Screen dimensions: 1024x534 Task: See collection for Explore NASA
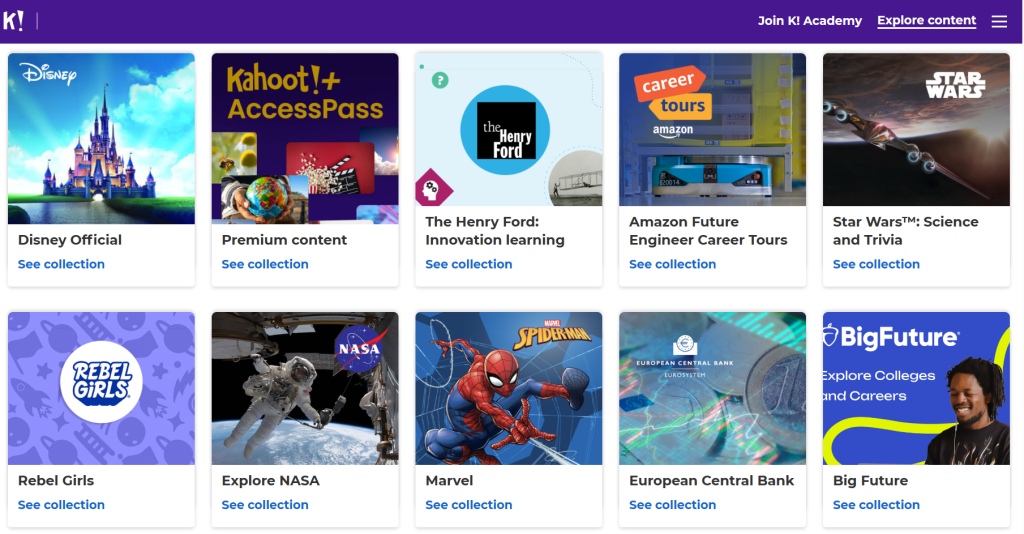[x=265, y=505]
